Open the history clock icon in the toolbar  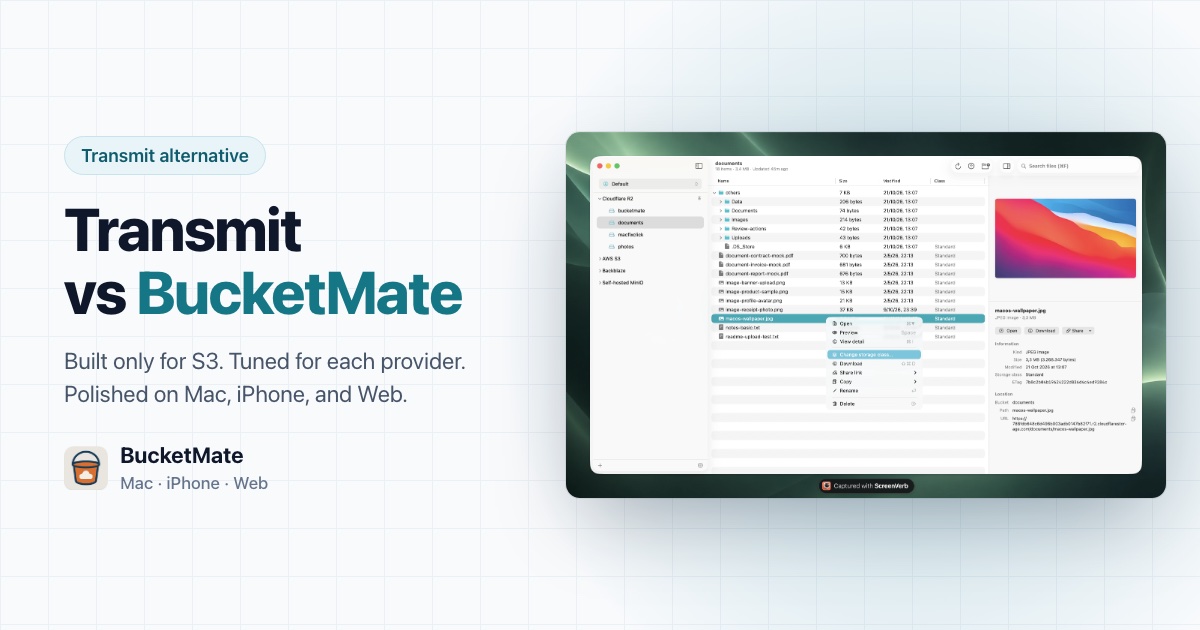click(971, 166)
